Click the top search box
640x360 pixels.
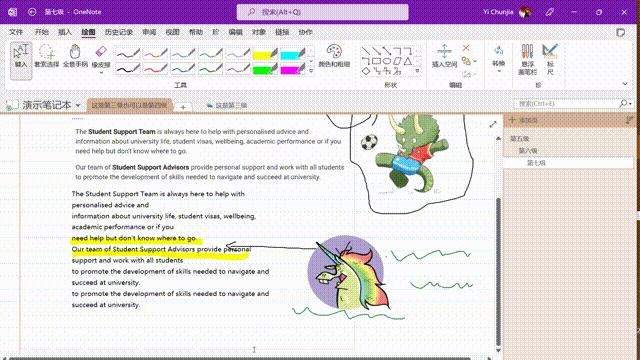pos(322,12)
